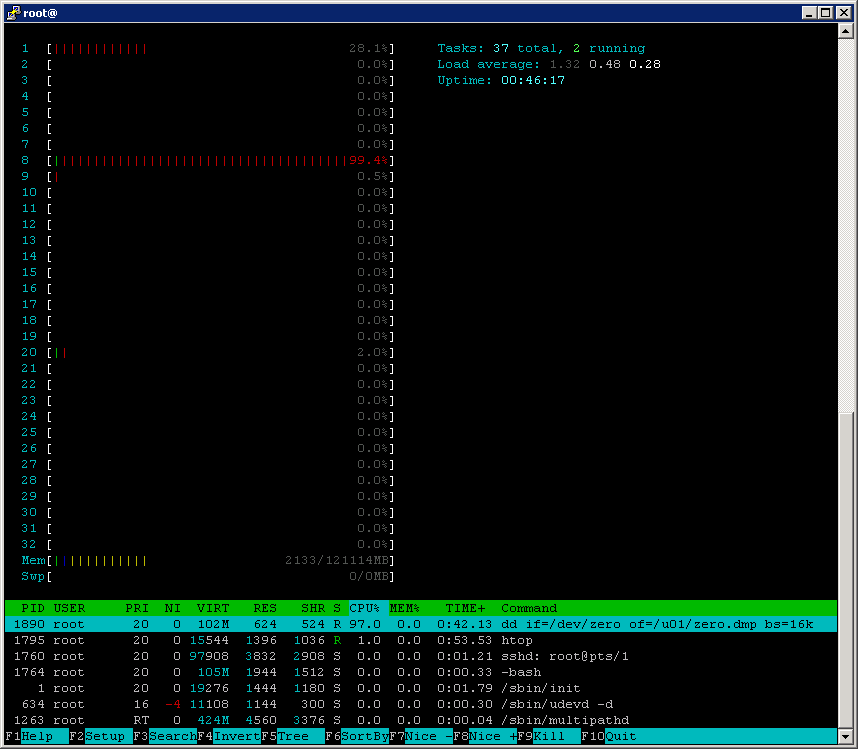The image size is (858, 749).
Task: Select the /sbin/init process row
Action: [421, 688]
